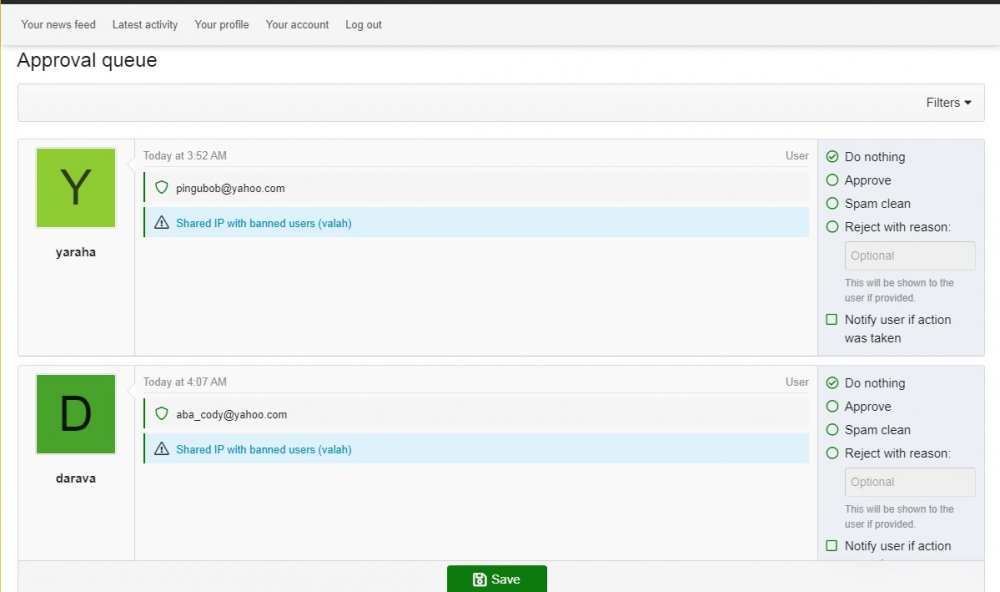The width and height of the screenshot is (1000, 592).
Task: Select Spam clean for user darava
Action: click(x=832, y=430)
